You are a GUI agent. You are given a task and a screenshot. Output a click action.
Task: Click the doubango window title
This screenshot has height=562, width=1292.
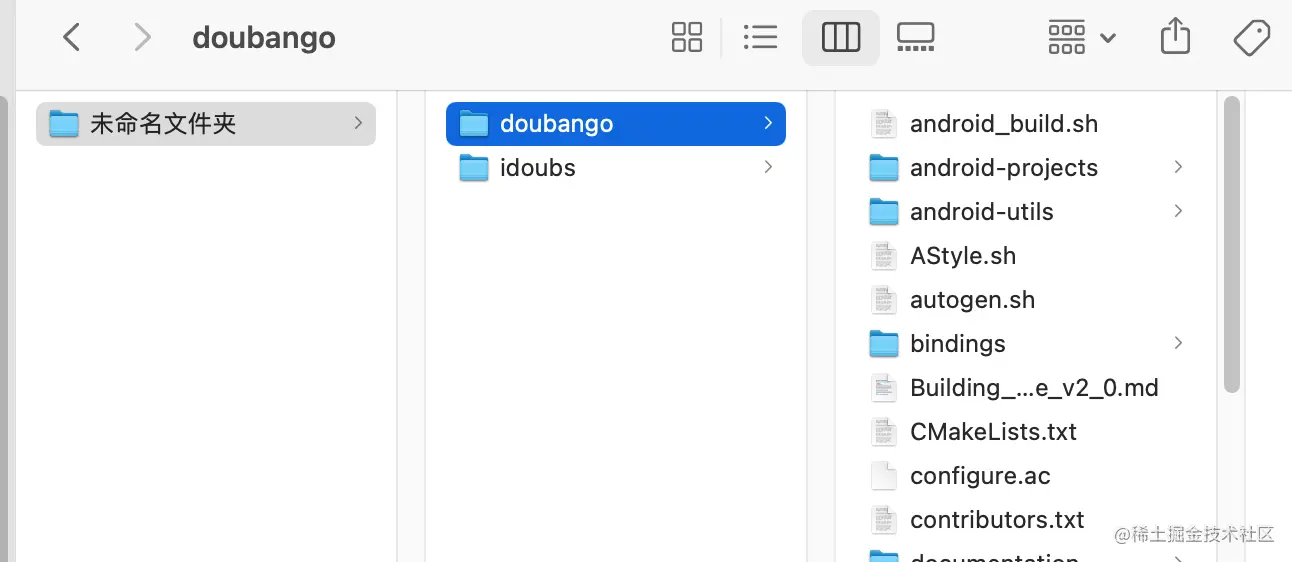click(264, 38)
